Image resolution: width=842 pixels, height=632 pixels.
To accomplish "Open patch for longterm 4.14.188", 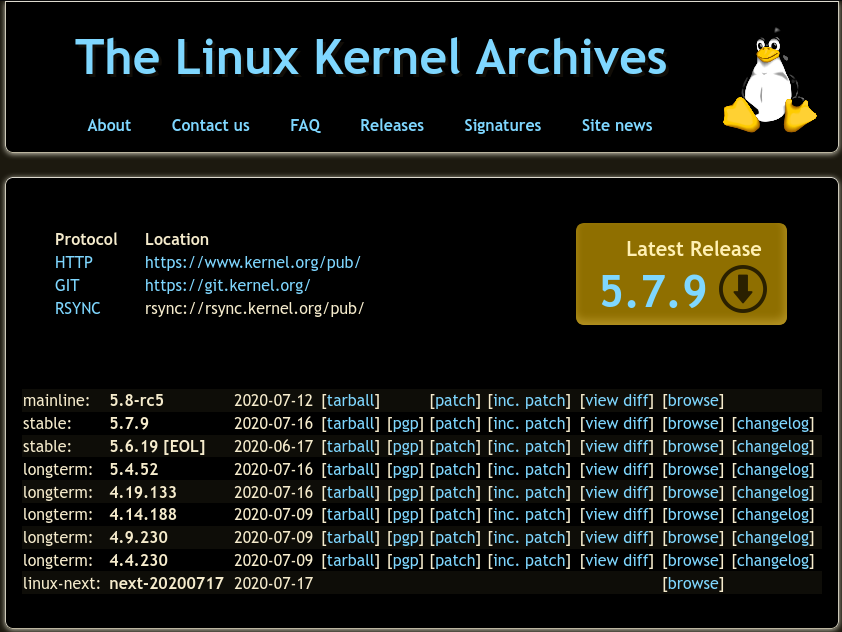I will (x=455, y=514).
